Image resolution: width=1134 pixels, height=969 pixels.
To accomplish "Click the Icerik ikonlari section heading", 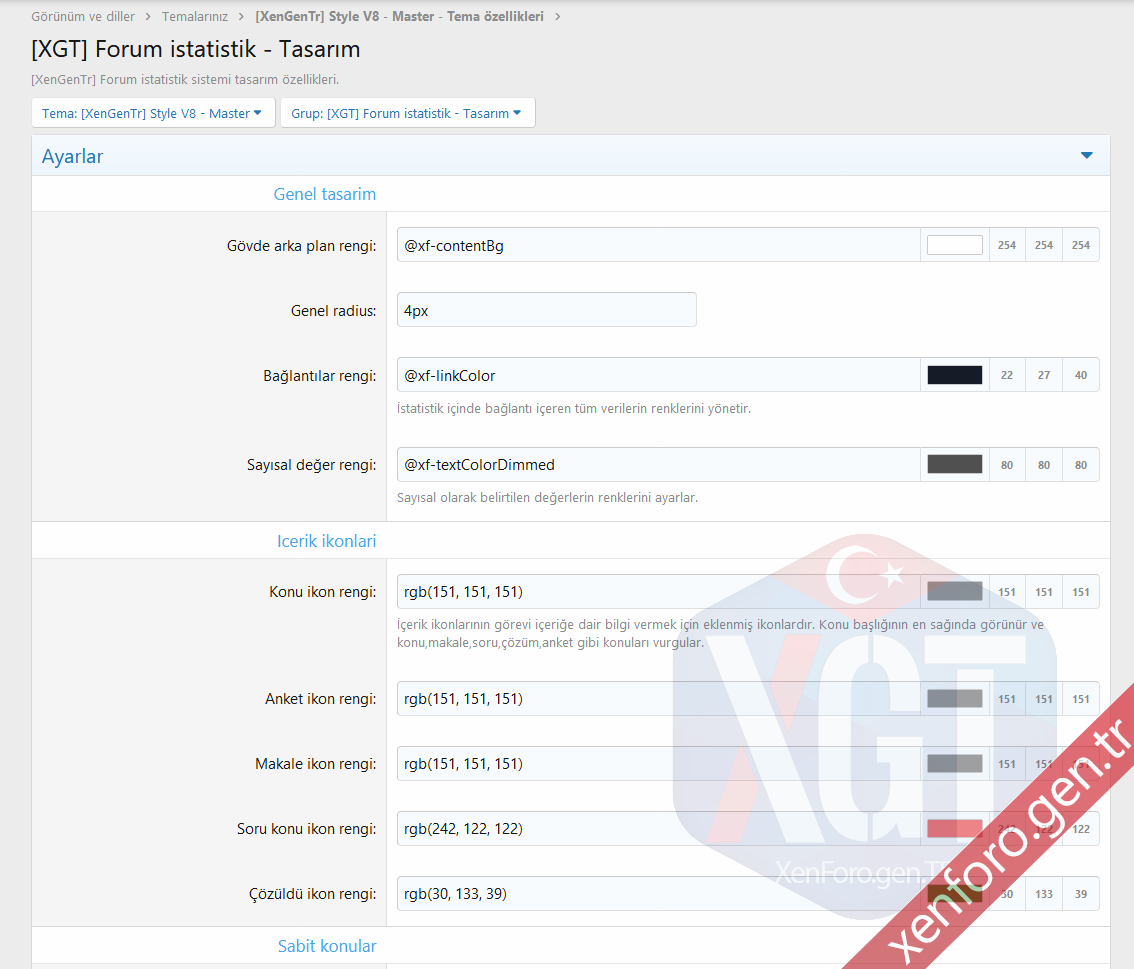I will tap(326, 541).
